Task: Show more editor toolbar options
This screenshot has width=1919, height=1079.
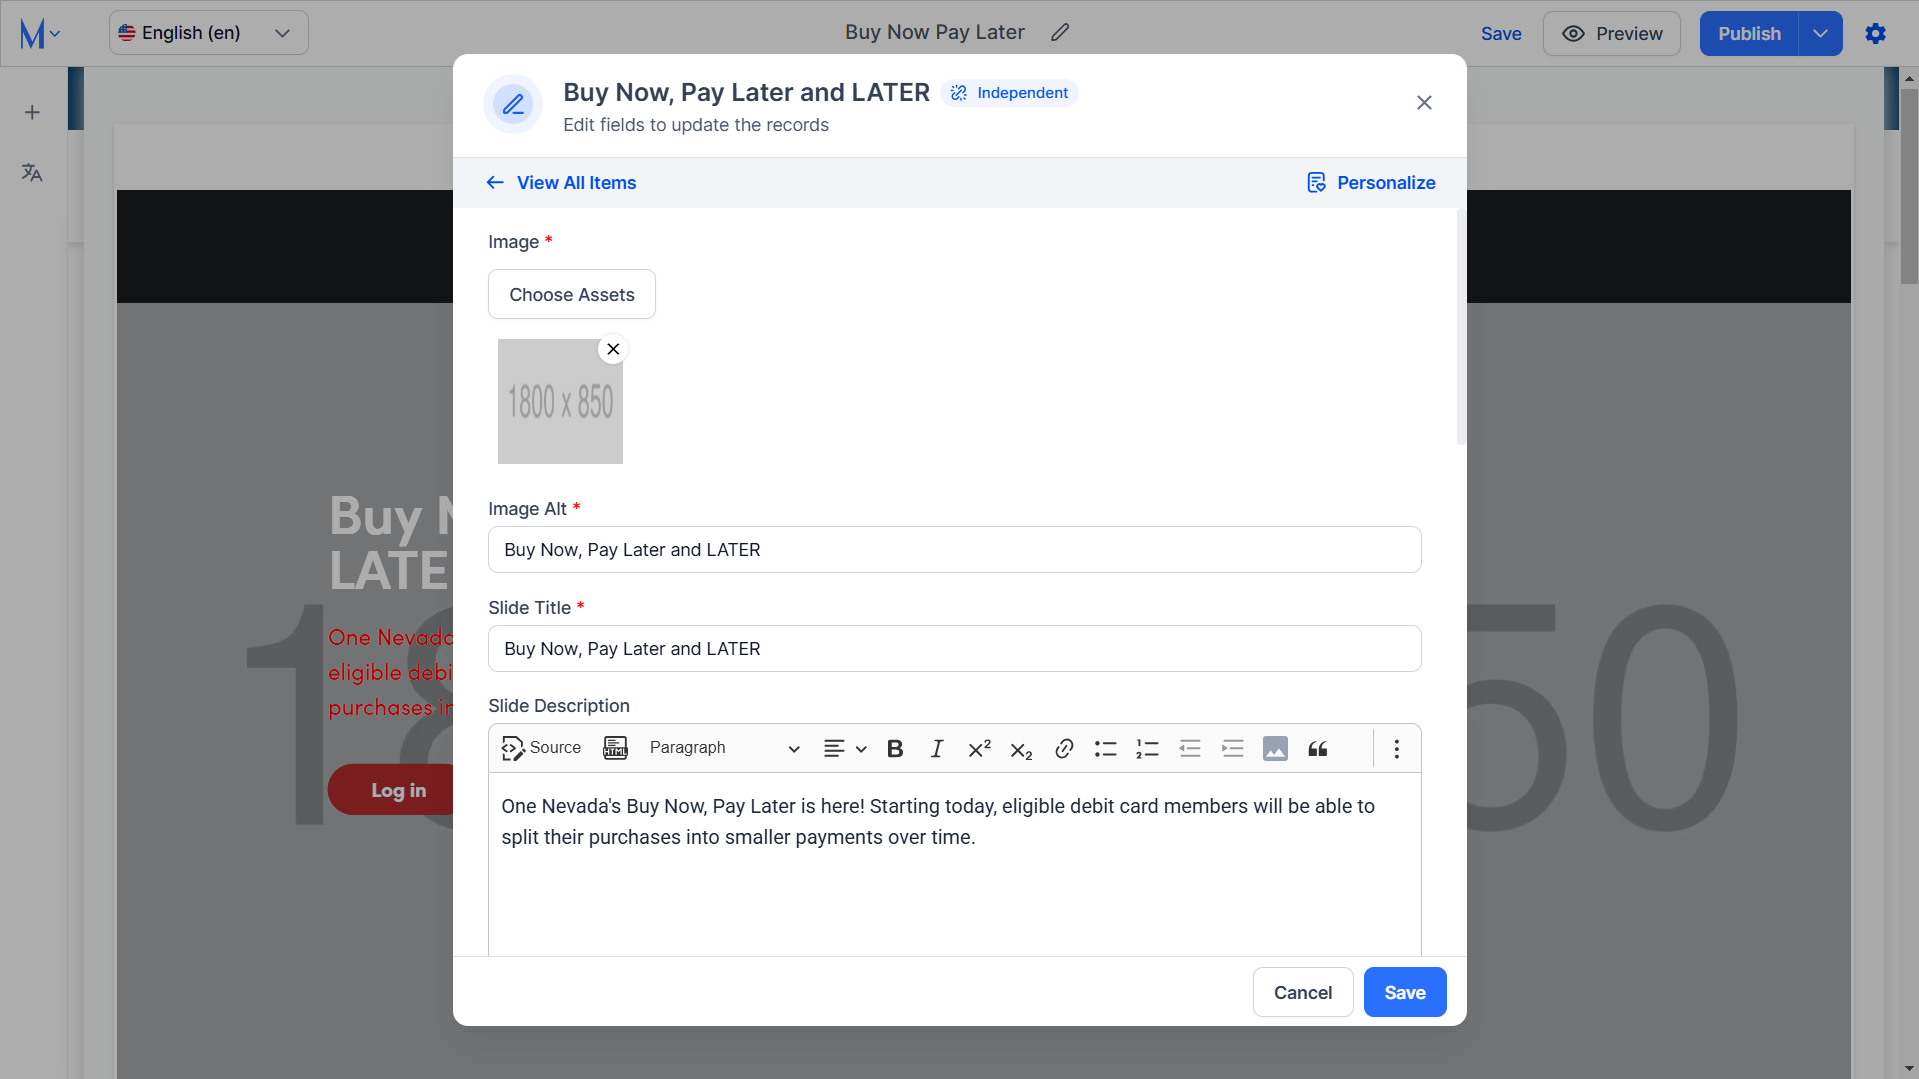Action: coord(1397,748)
